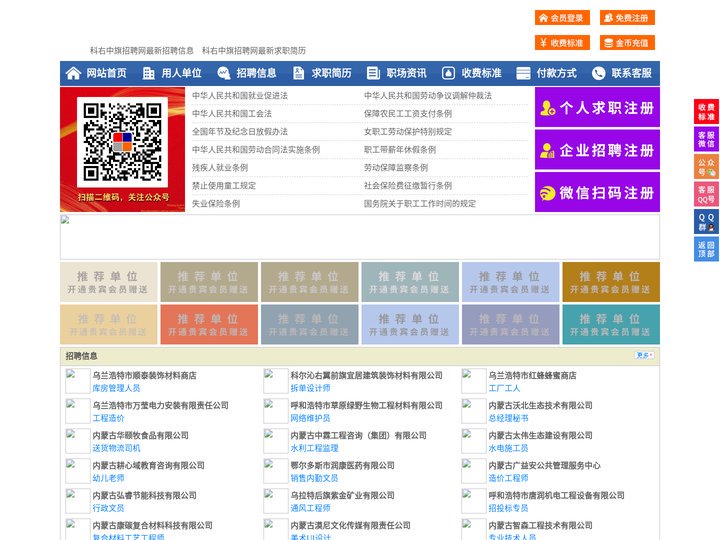This screenshot has height=540, width=720.
Task: Click the 微信扫码注册 banner
Action: click(x=597, y=192)
